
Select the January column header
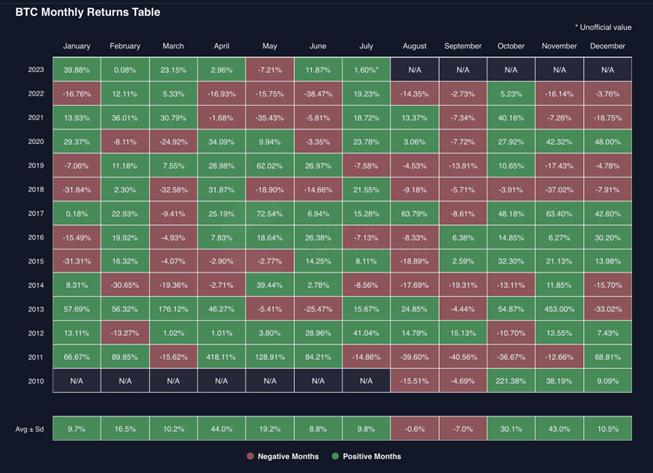click(76, 46)
